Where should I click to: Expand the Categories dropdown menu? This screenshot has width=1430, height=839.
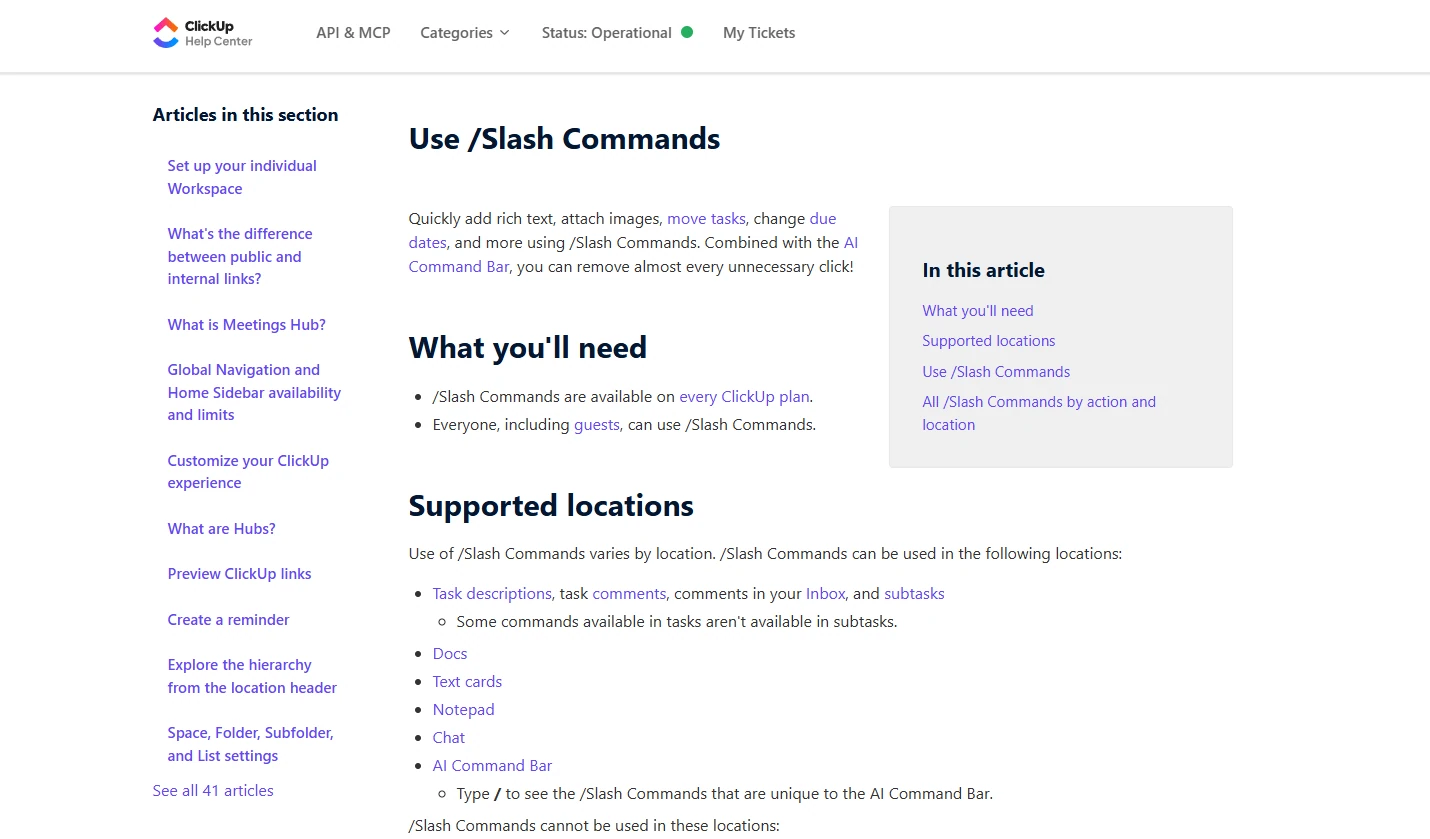[x=465, y=33]
